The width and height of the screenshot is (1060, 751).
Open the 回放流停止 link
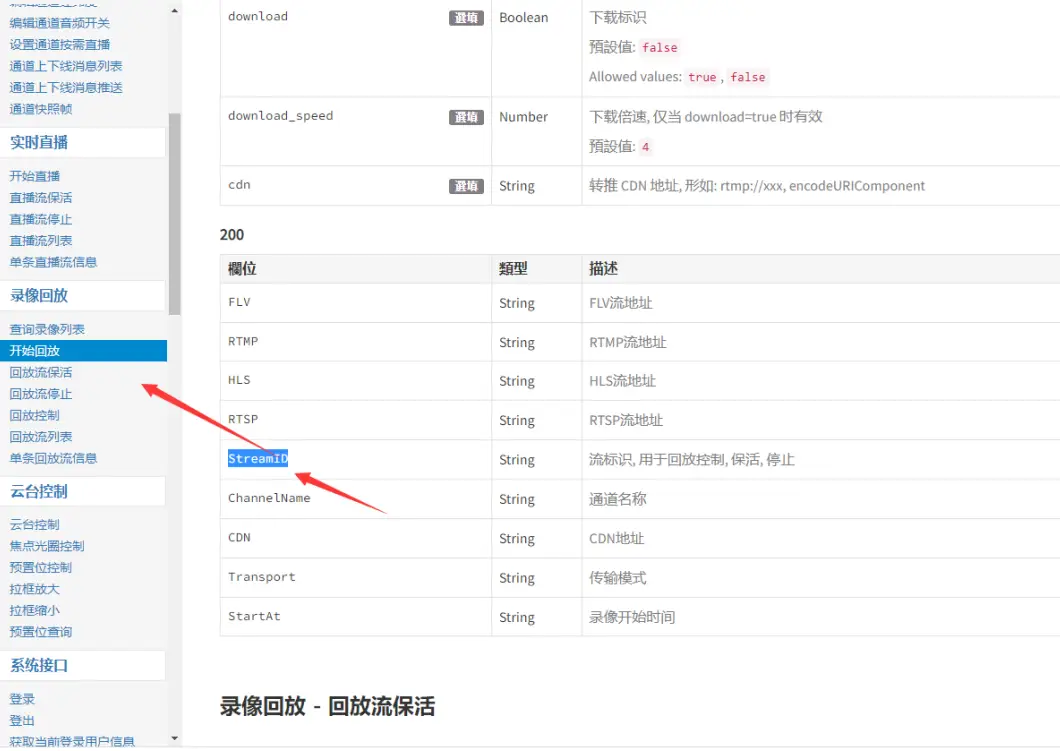click(41, 394)
